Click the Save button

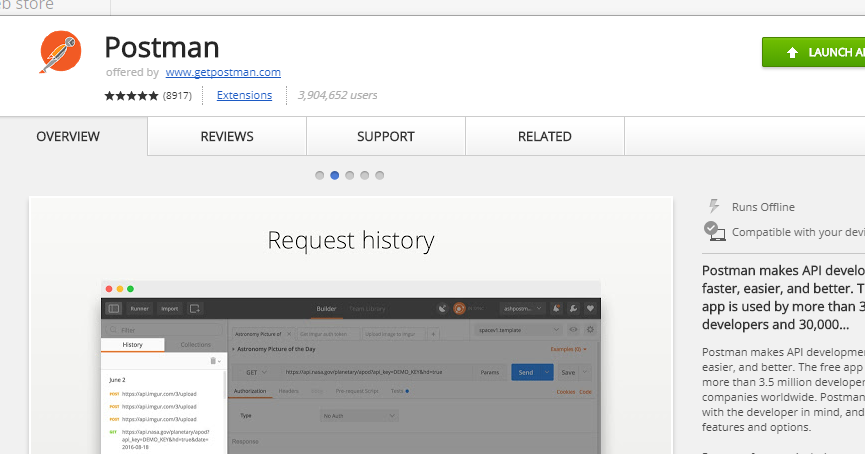click(568, 372)
